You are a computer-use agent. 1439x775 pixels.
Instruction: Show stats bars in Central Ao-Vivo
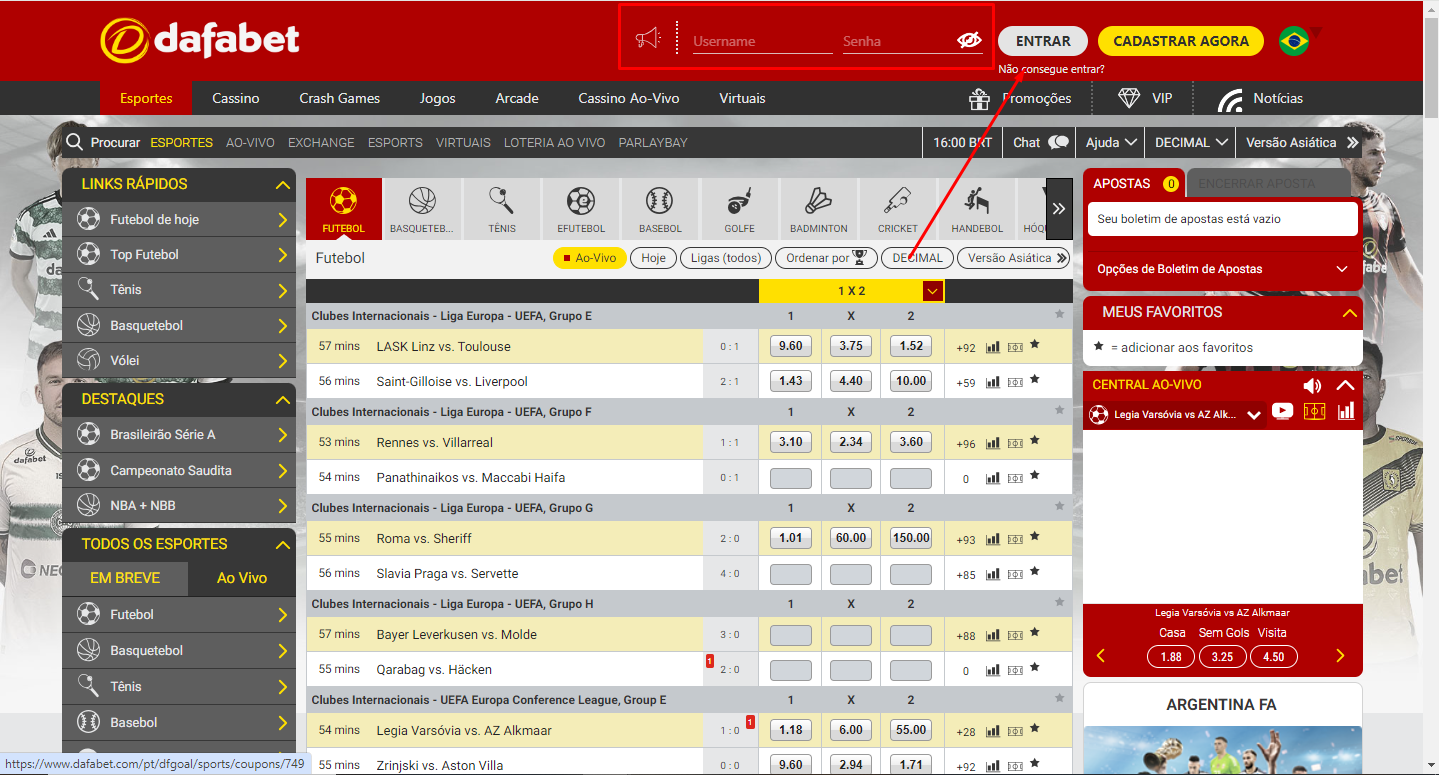[1346, 411]
